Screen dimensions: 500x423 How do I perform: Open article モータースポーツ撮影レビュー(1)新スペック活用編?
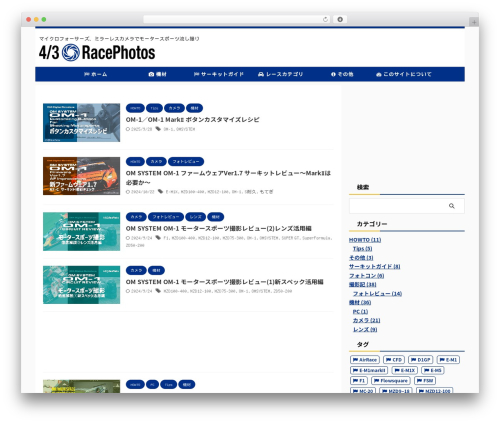click(x=224, y=282)
